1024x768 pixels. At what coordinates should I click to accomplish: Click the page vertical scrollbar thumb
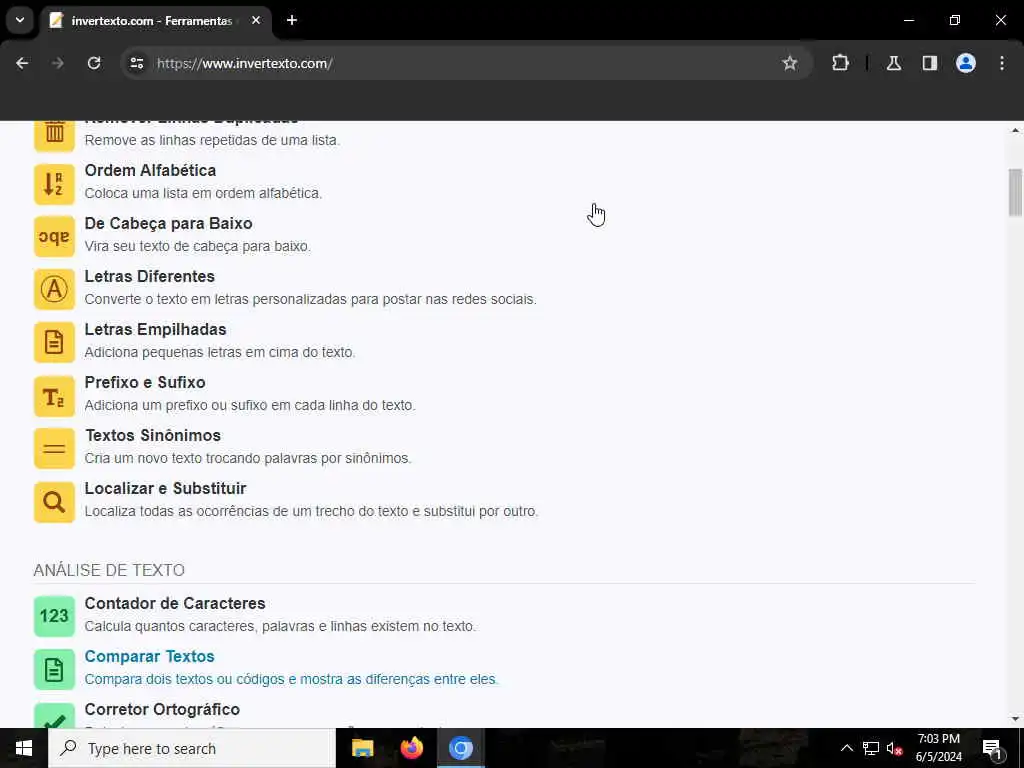tap(1015, 192)
